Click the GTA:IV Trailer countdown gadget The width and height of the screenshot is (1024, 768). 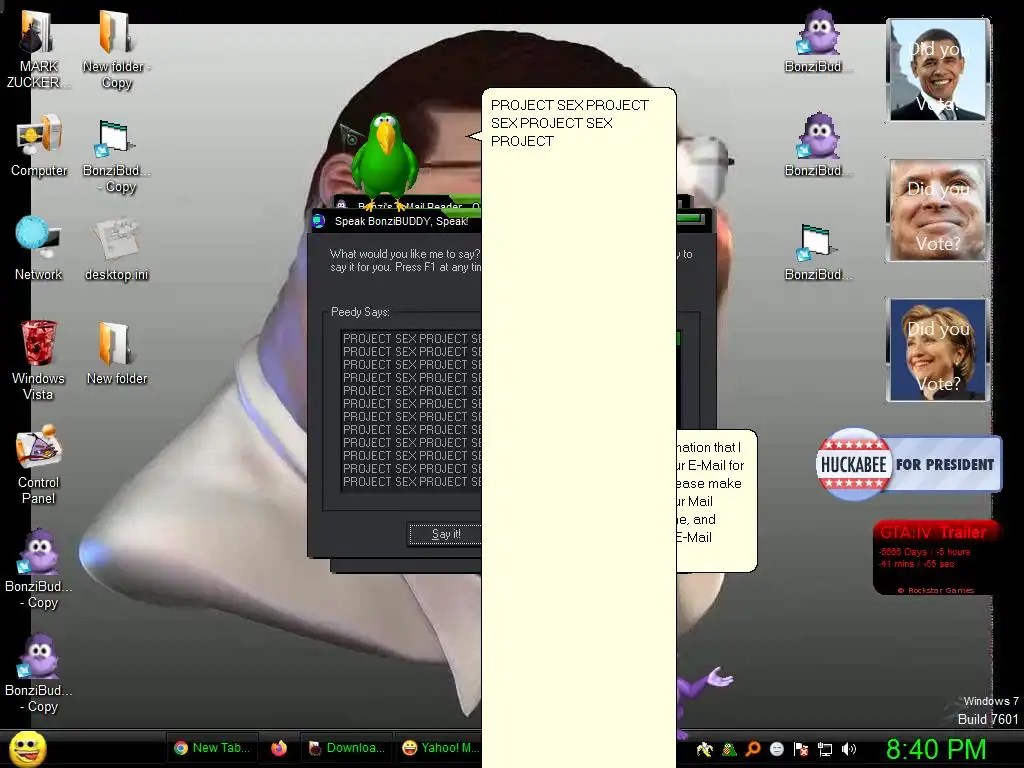click(935, 558)
